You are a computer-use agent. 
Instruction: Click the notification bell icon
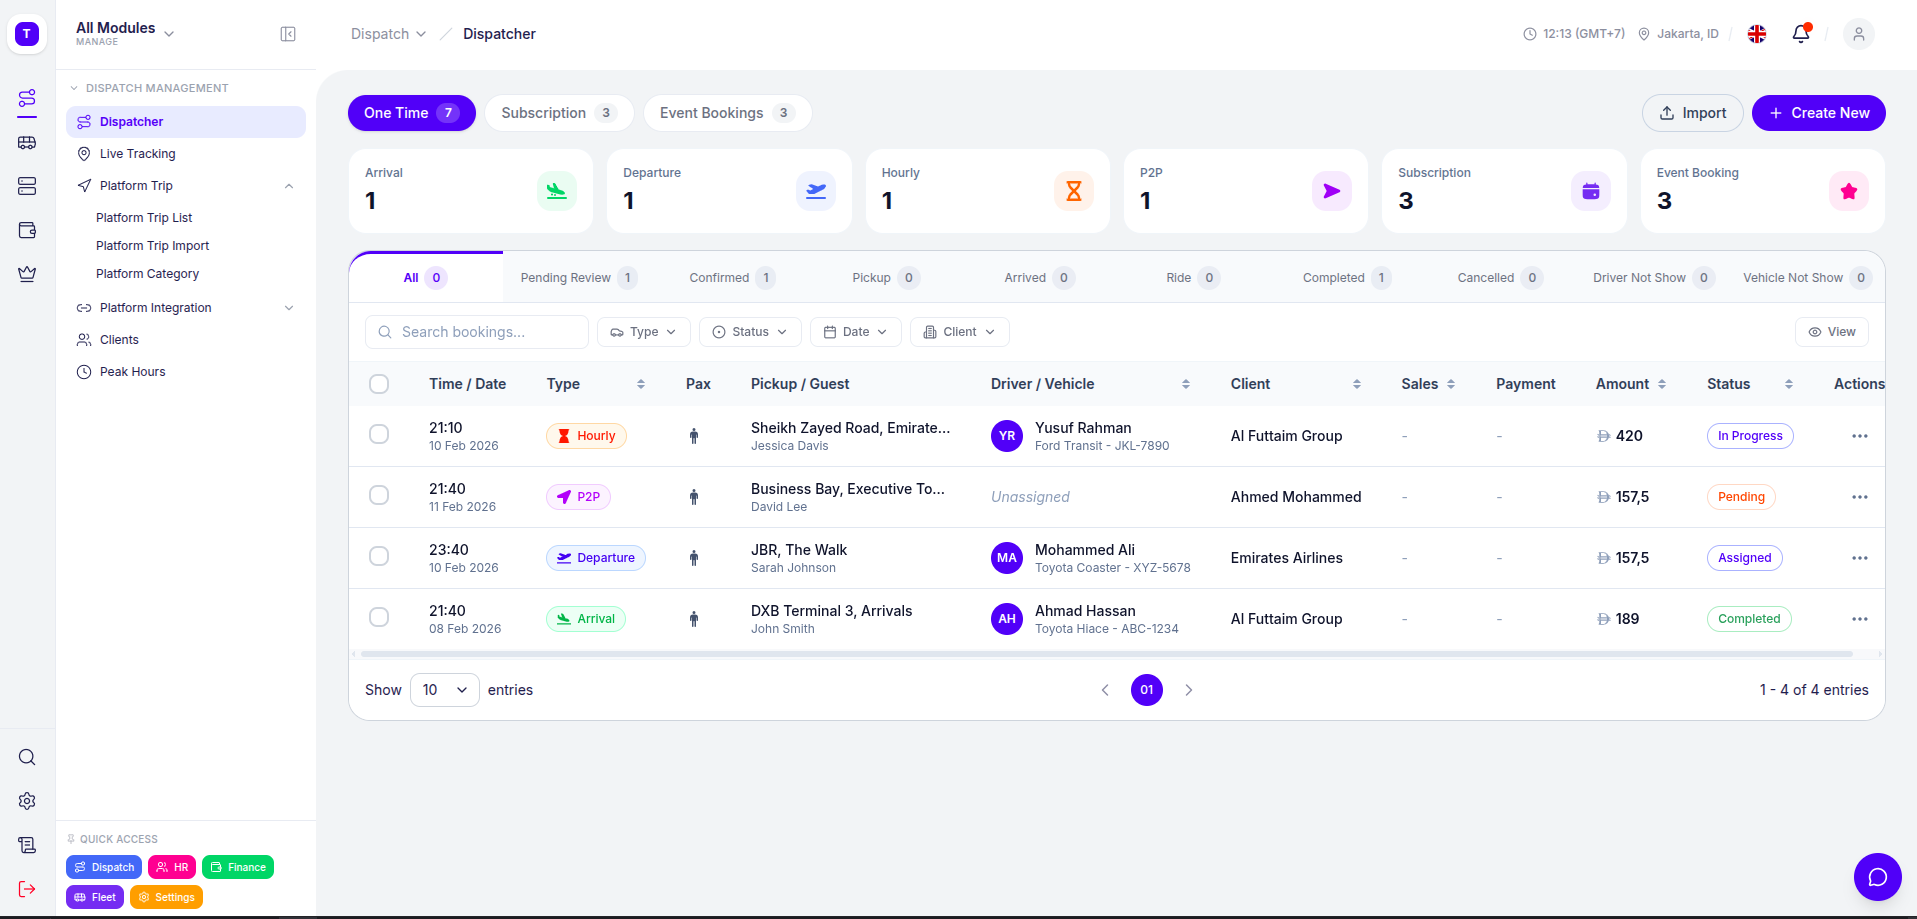point(1801,34)
